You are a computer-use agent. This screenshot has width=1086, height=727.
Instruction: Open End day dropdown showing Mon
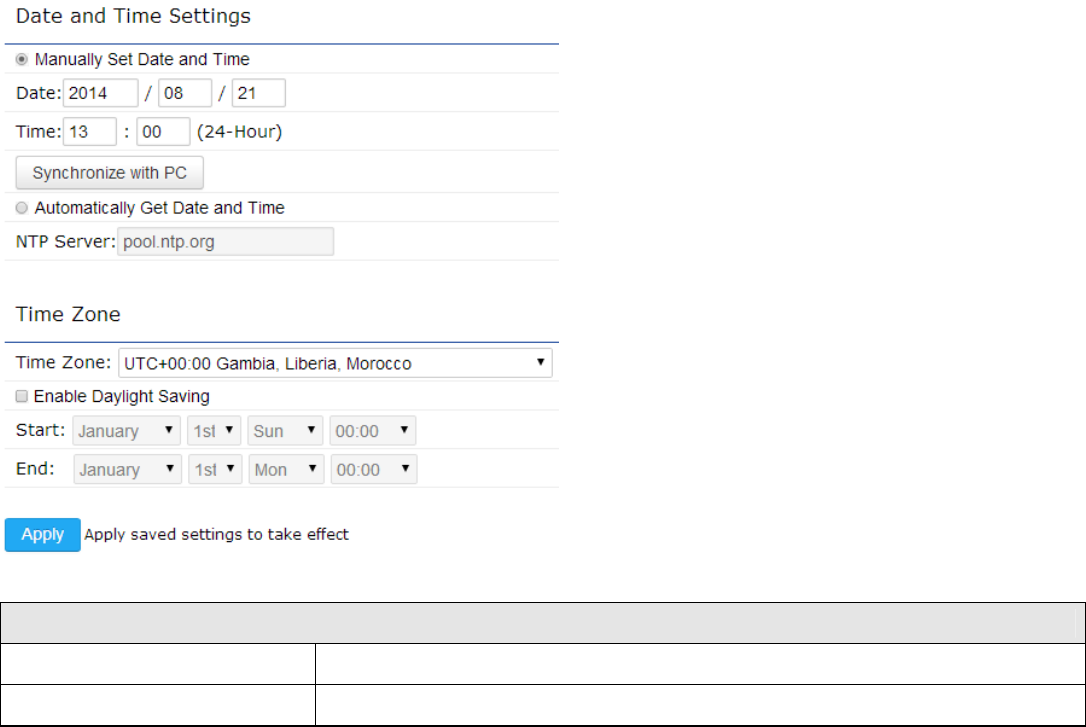point(287,469)
